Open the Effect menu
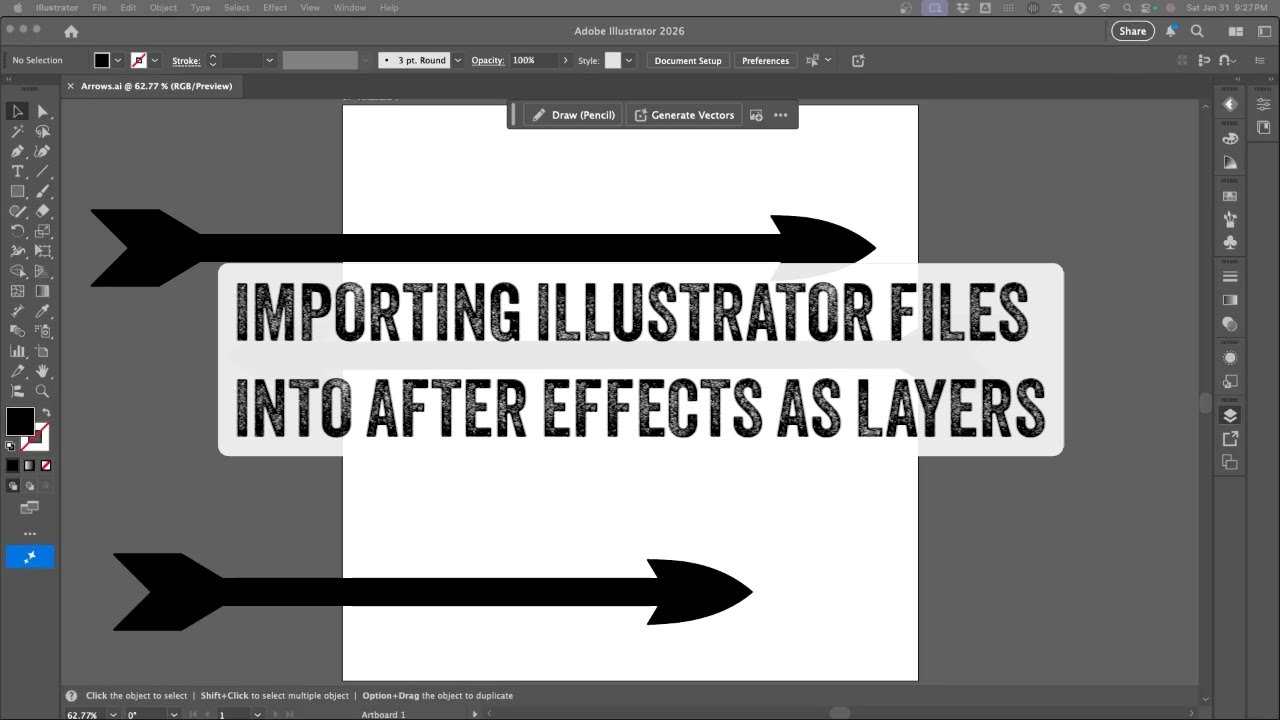 pyautogui.click(x=275, y=7)
